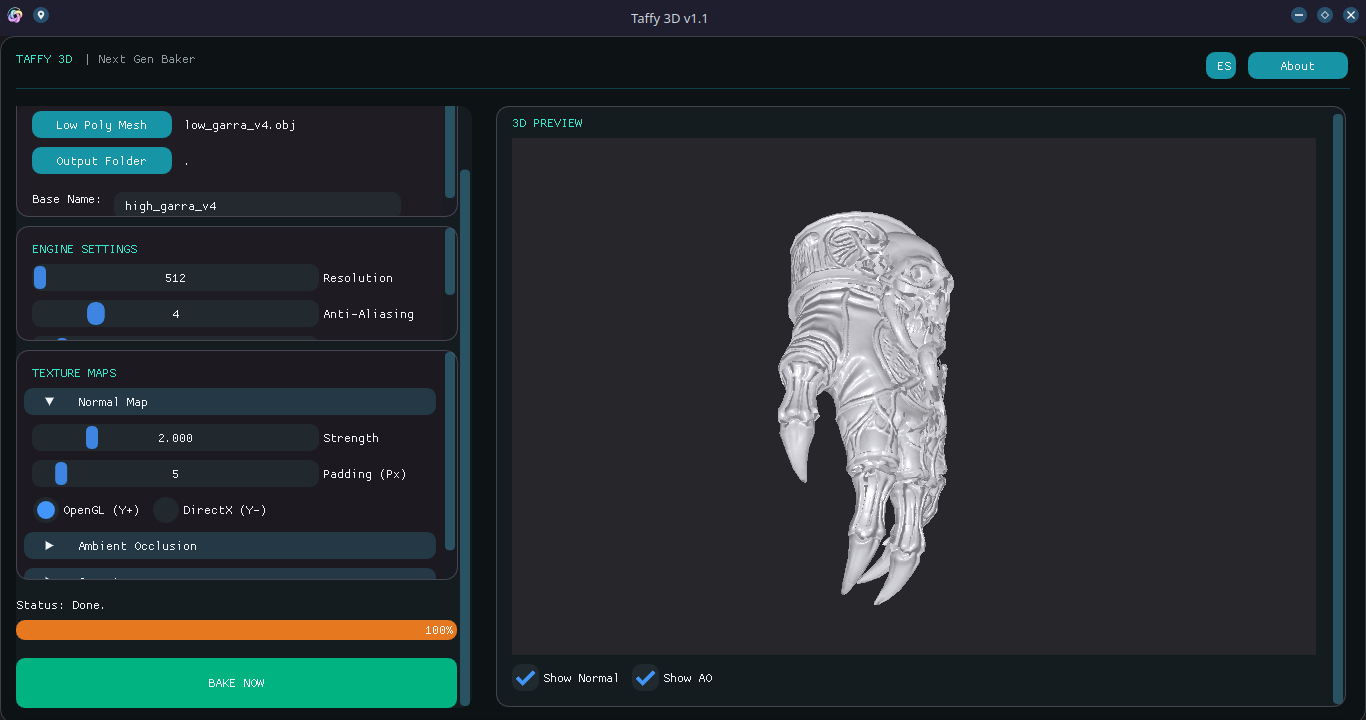
Task: Click the pin icon in the title bar
Action: click(40, 15)
